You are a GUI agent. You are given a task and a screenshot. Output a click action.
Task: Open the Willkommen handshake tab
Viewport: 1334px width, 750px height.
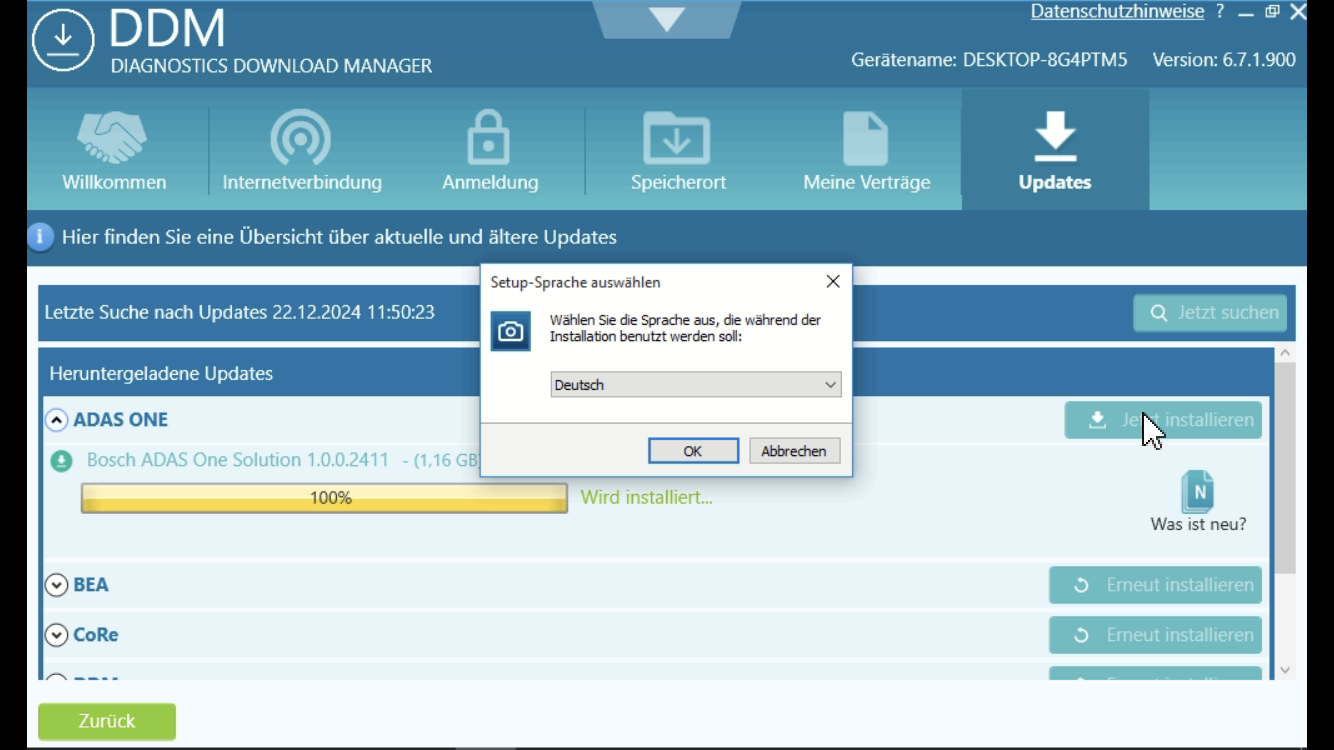tap(114, 150)
